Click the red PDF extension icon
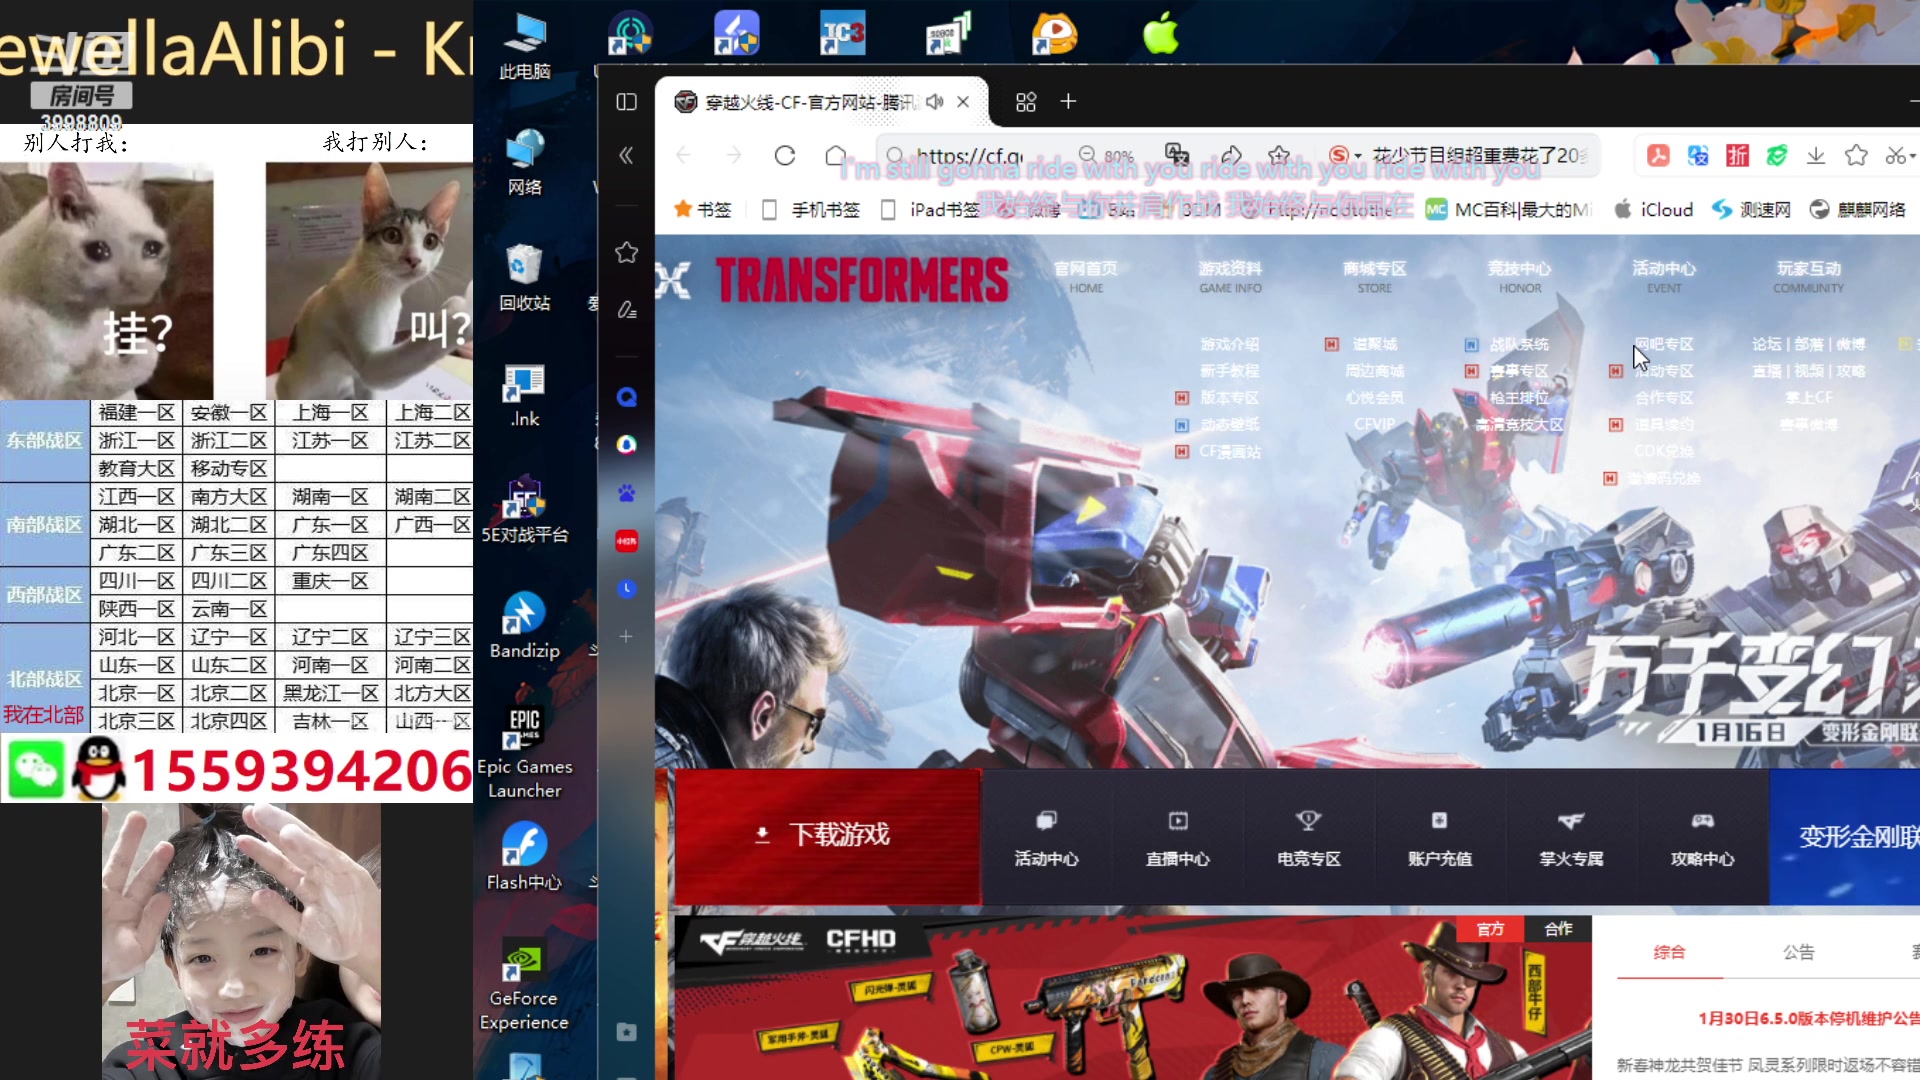1920x1080 pixels. [1658, 155]
